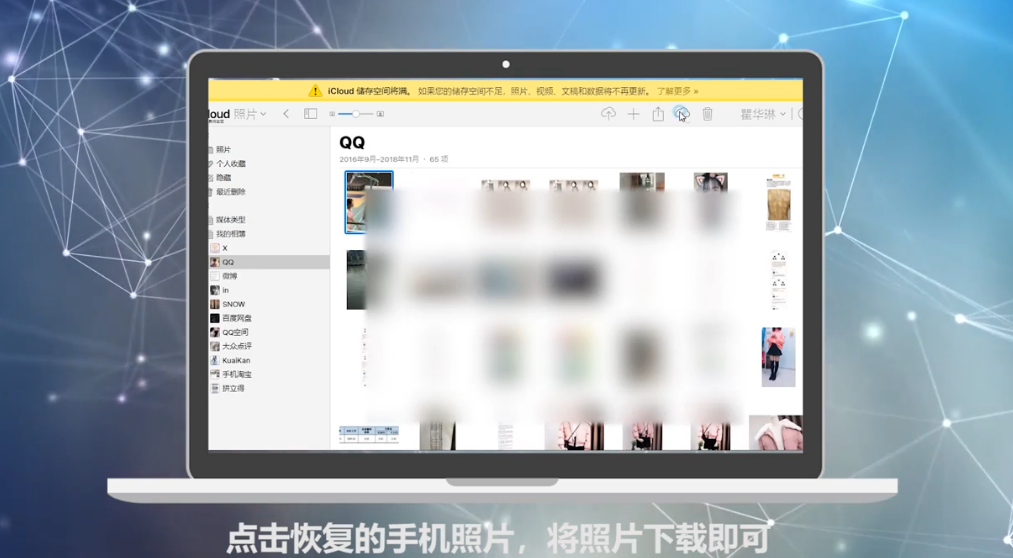Viewport: 1013px width, 558px height.
Task: Click the download selected photo cloud icon
Action: [x=682, y=114]
